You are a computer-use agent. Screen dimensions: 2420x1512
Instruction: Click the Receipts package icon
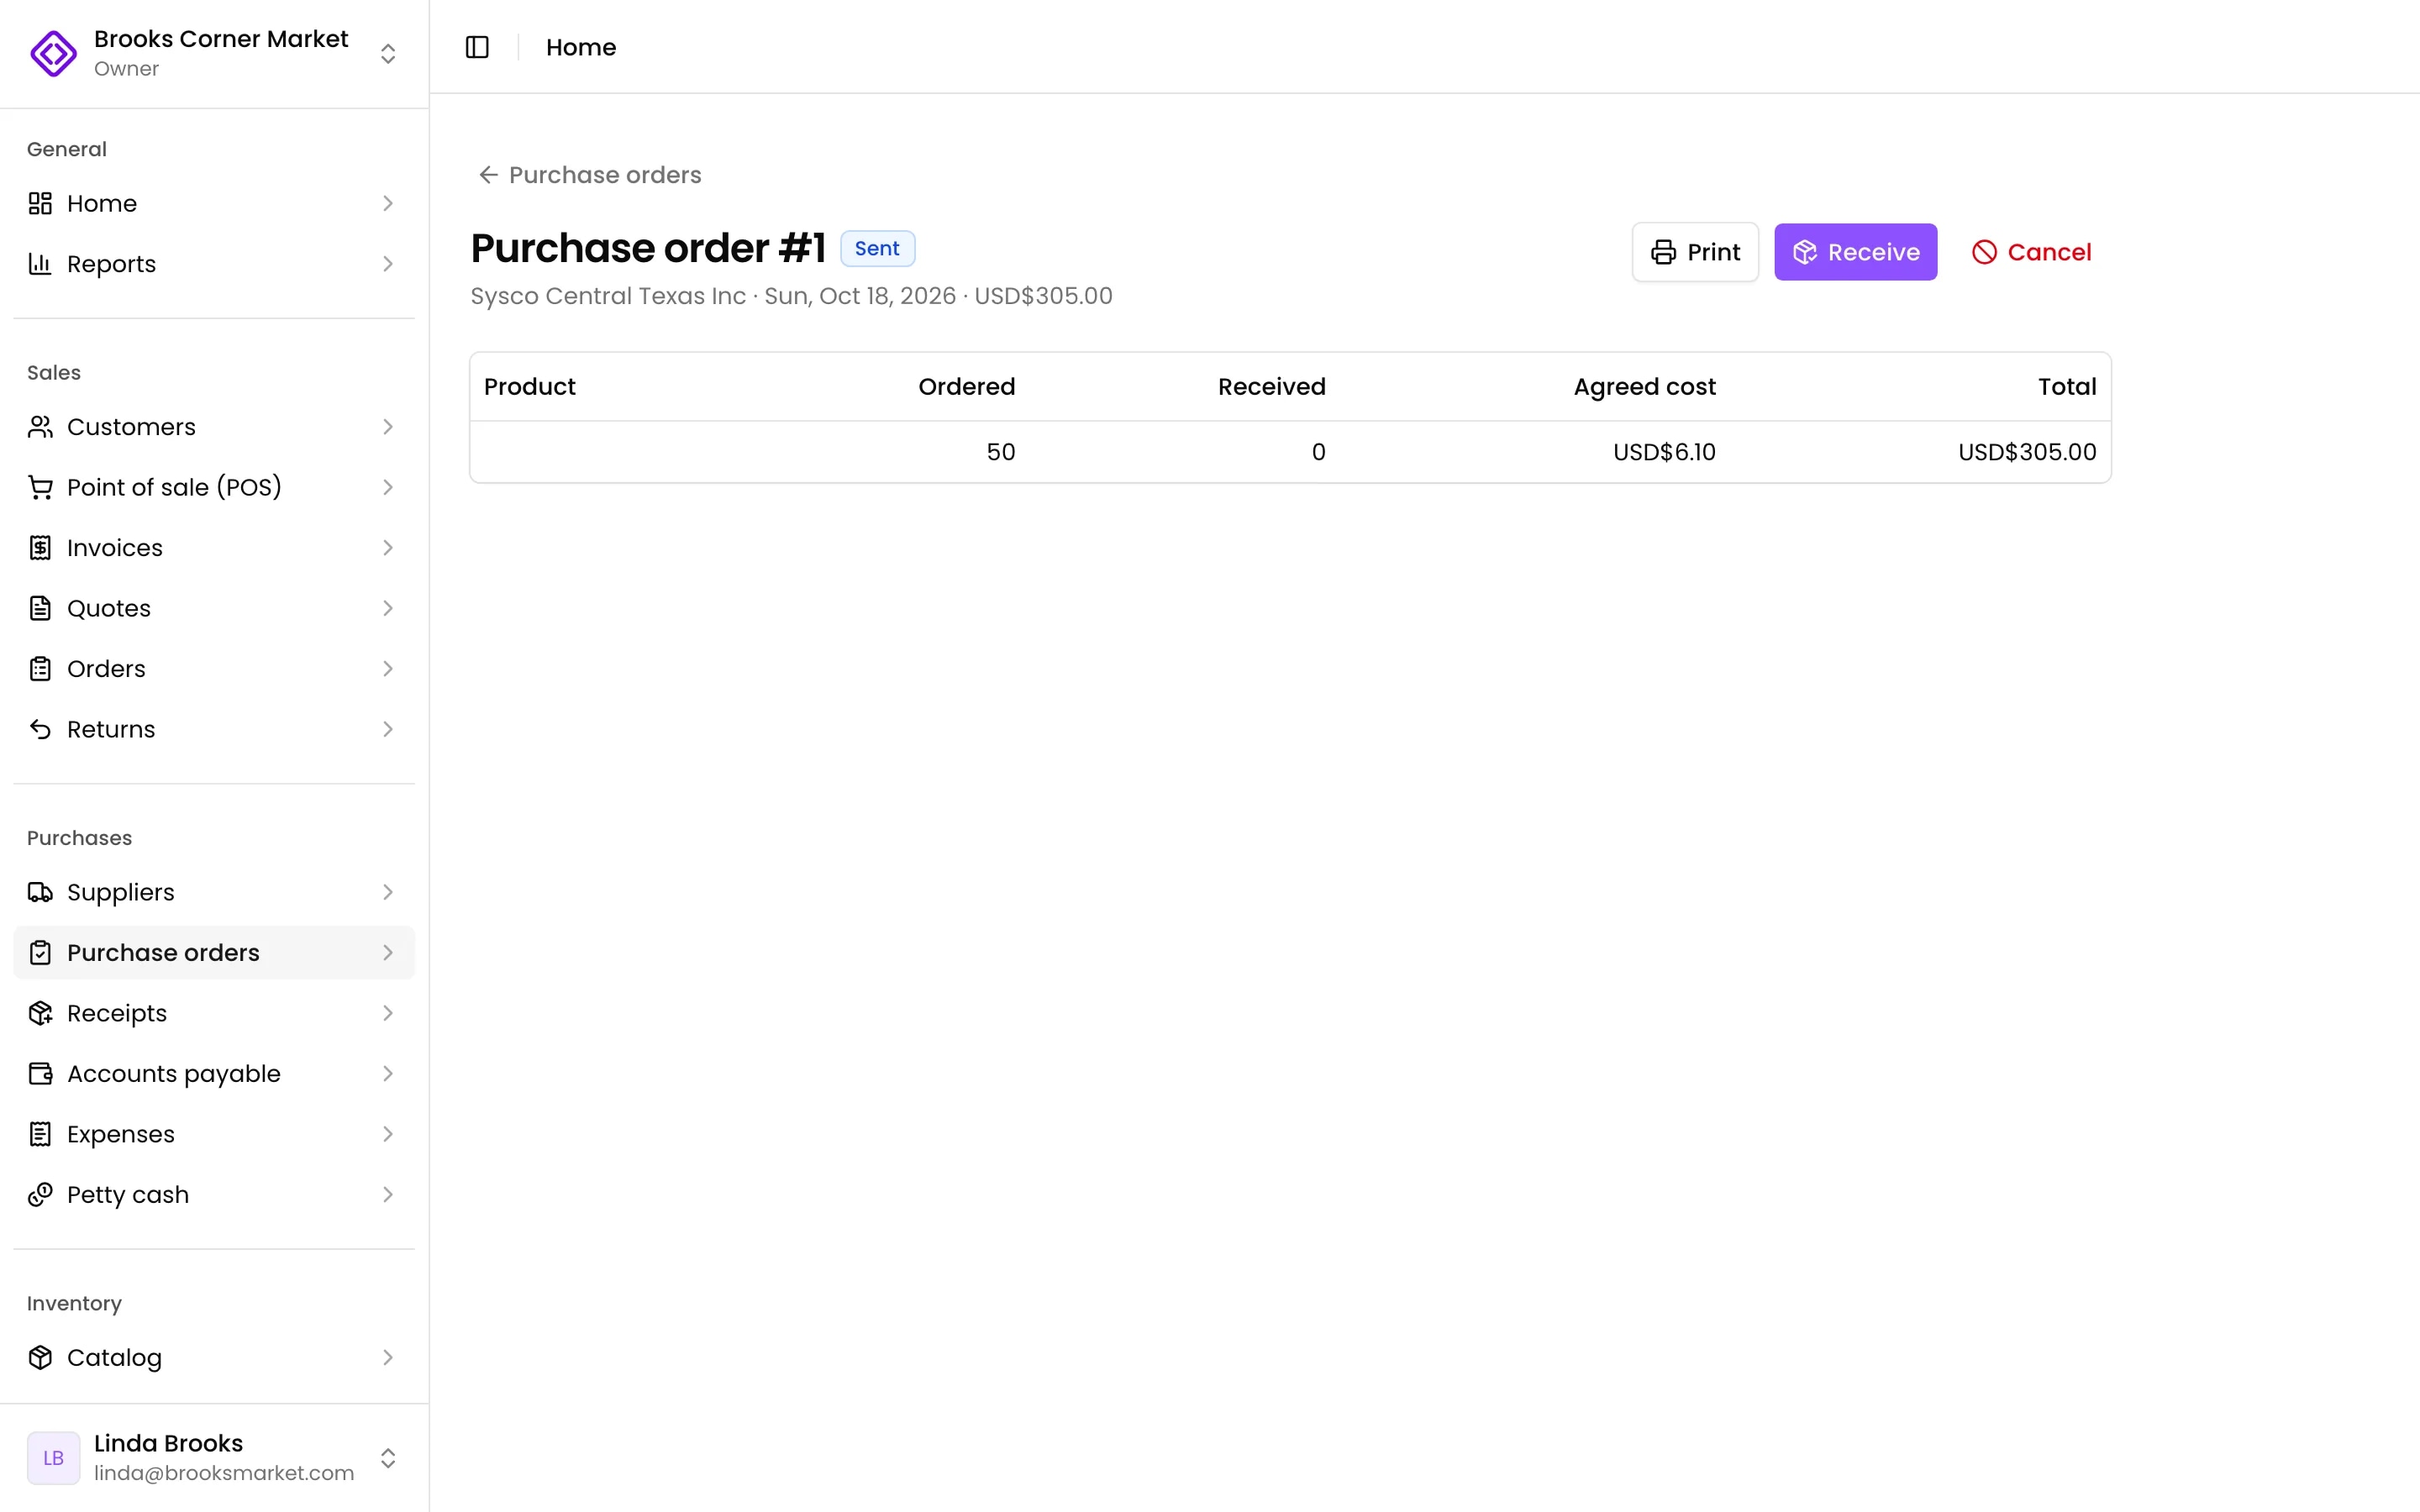[40, 1013]
